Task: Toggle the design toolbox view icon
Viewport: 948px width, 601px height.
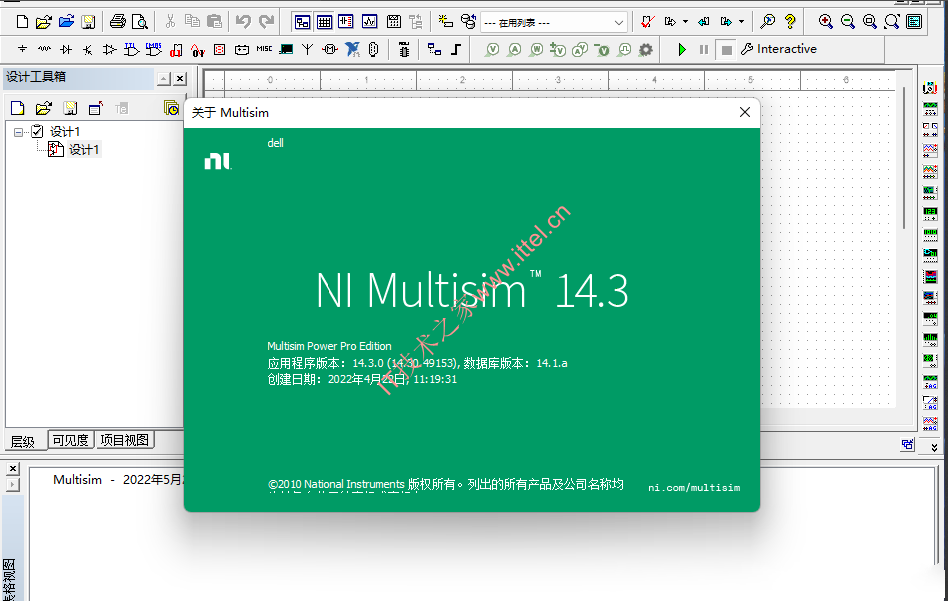Action: pyautogui.click(x=303, y=21)
